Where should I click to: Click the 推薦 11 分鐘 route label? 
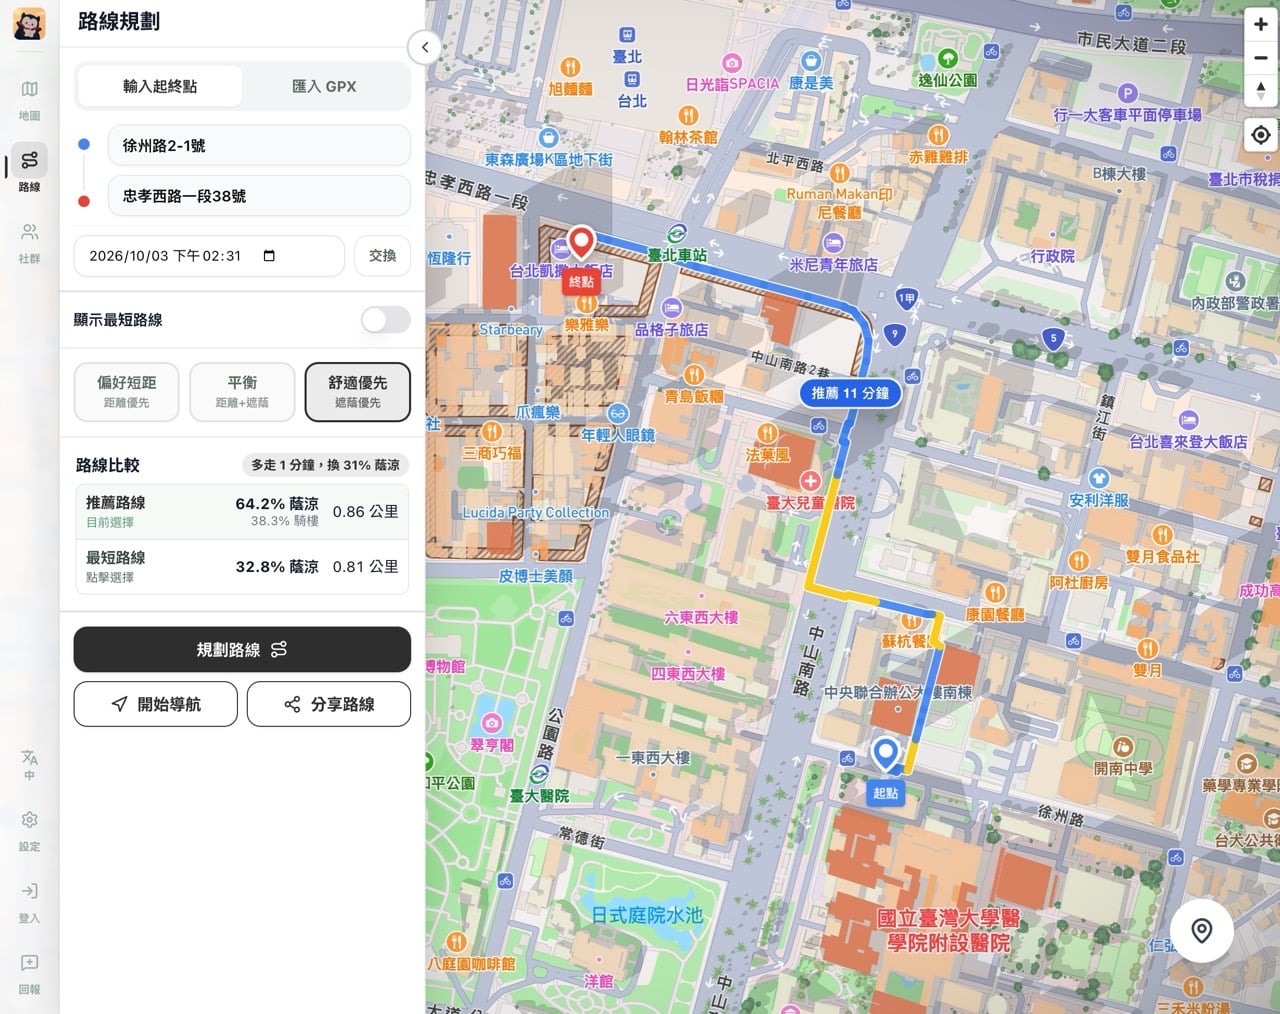click(x=850, y=393)
